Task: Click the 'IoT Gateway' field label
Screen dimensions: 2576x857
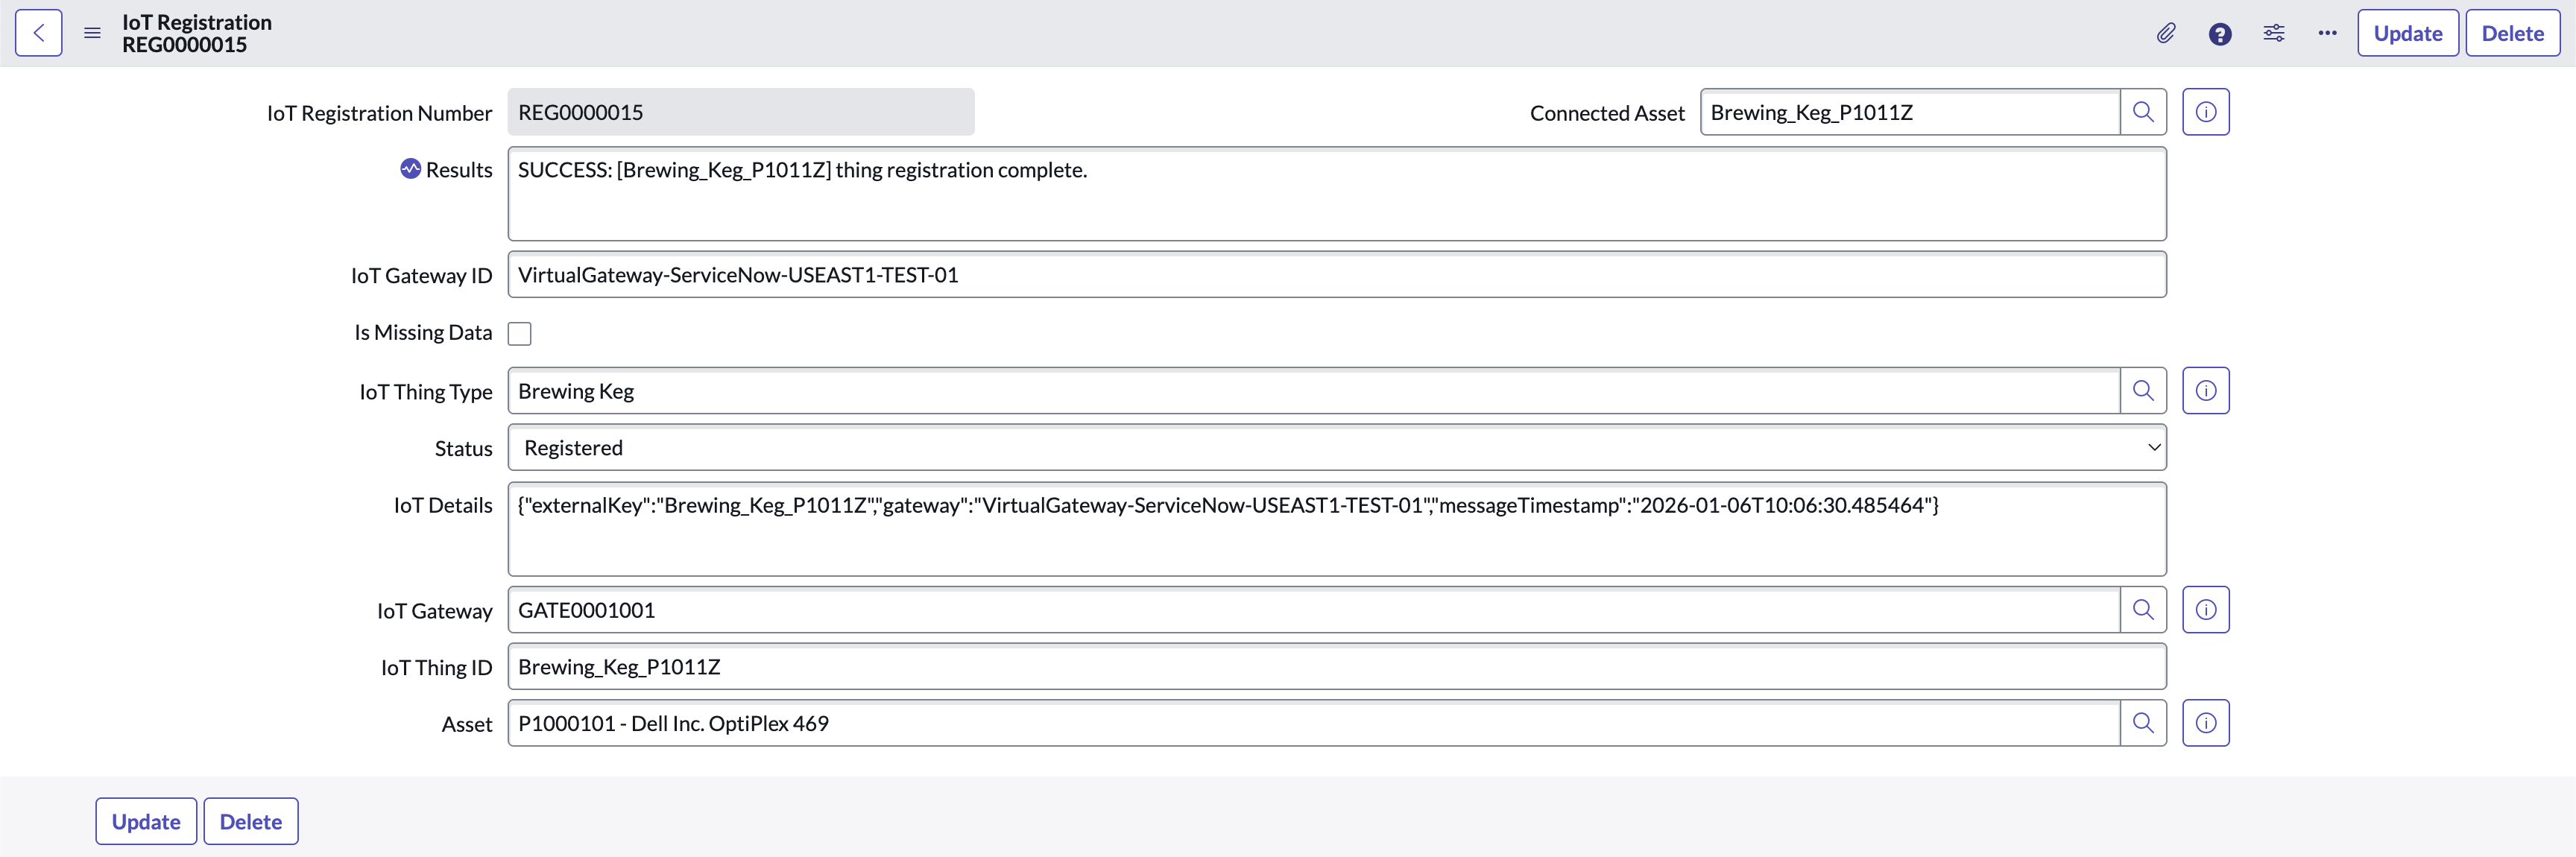Action: 434,611
